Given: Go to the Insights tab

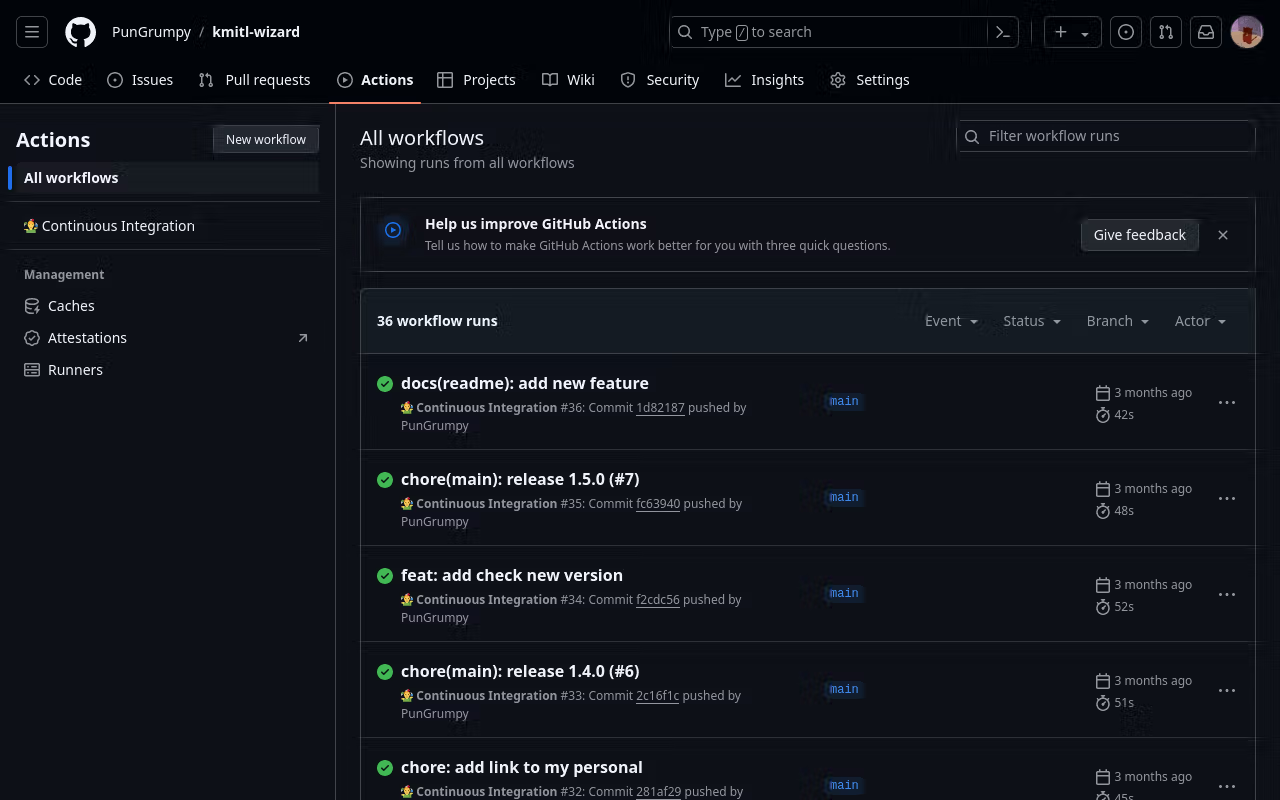Looking at the screenshot, I should 765,80.
